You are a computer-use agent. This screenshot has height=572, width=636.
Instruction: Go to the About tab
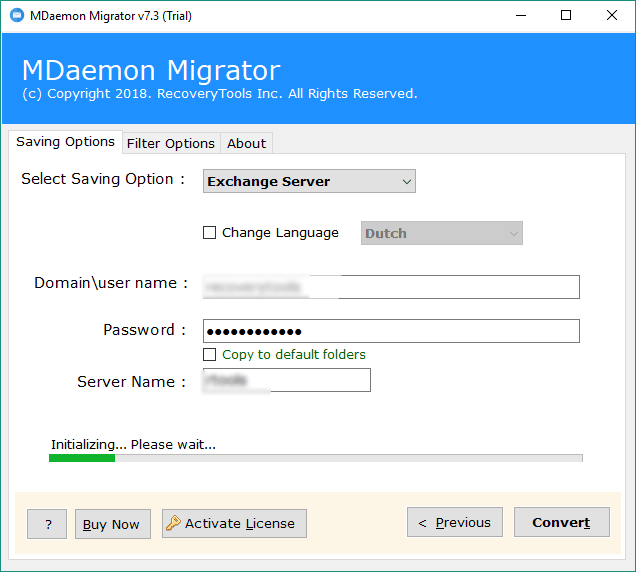tap(247, 143)
